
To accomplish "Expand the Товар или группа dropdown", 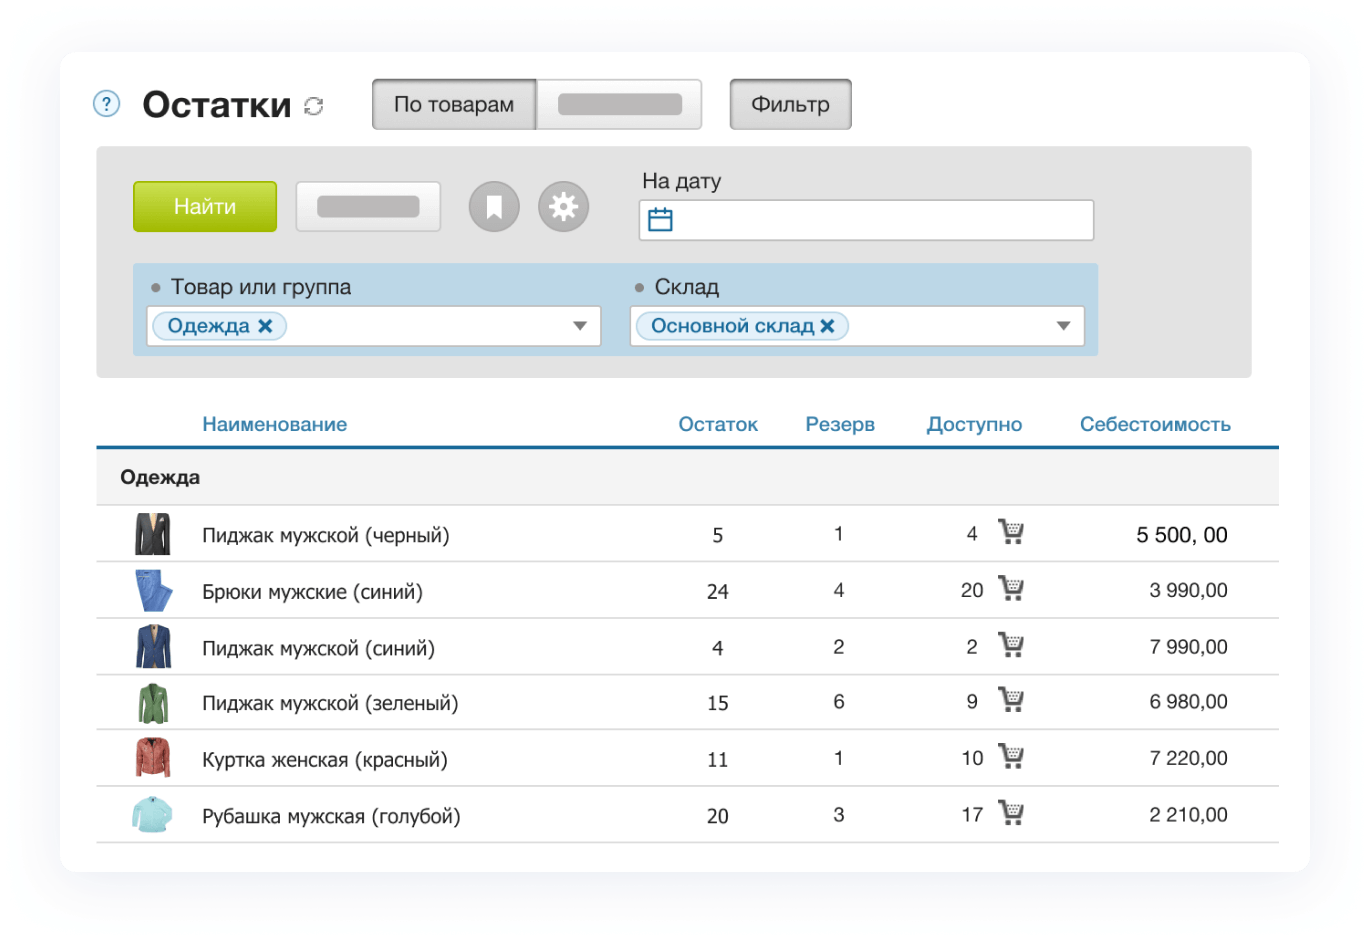I will 580,326.
